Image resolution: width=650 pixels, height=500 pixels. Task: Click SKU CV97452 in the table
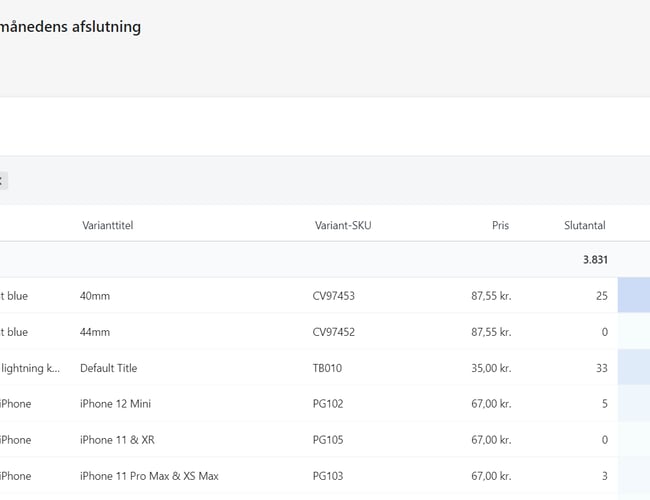(x=334, y=332)
